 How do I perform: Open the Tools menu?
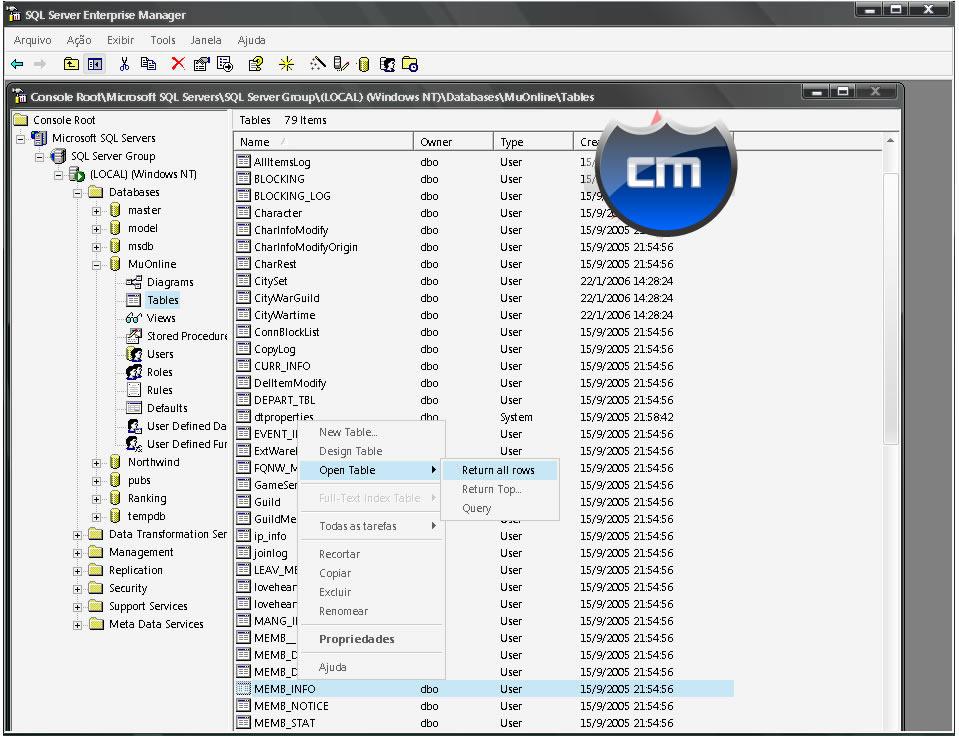point(163,40)
